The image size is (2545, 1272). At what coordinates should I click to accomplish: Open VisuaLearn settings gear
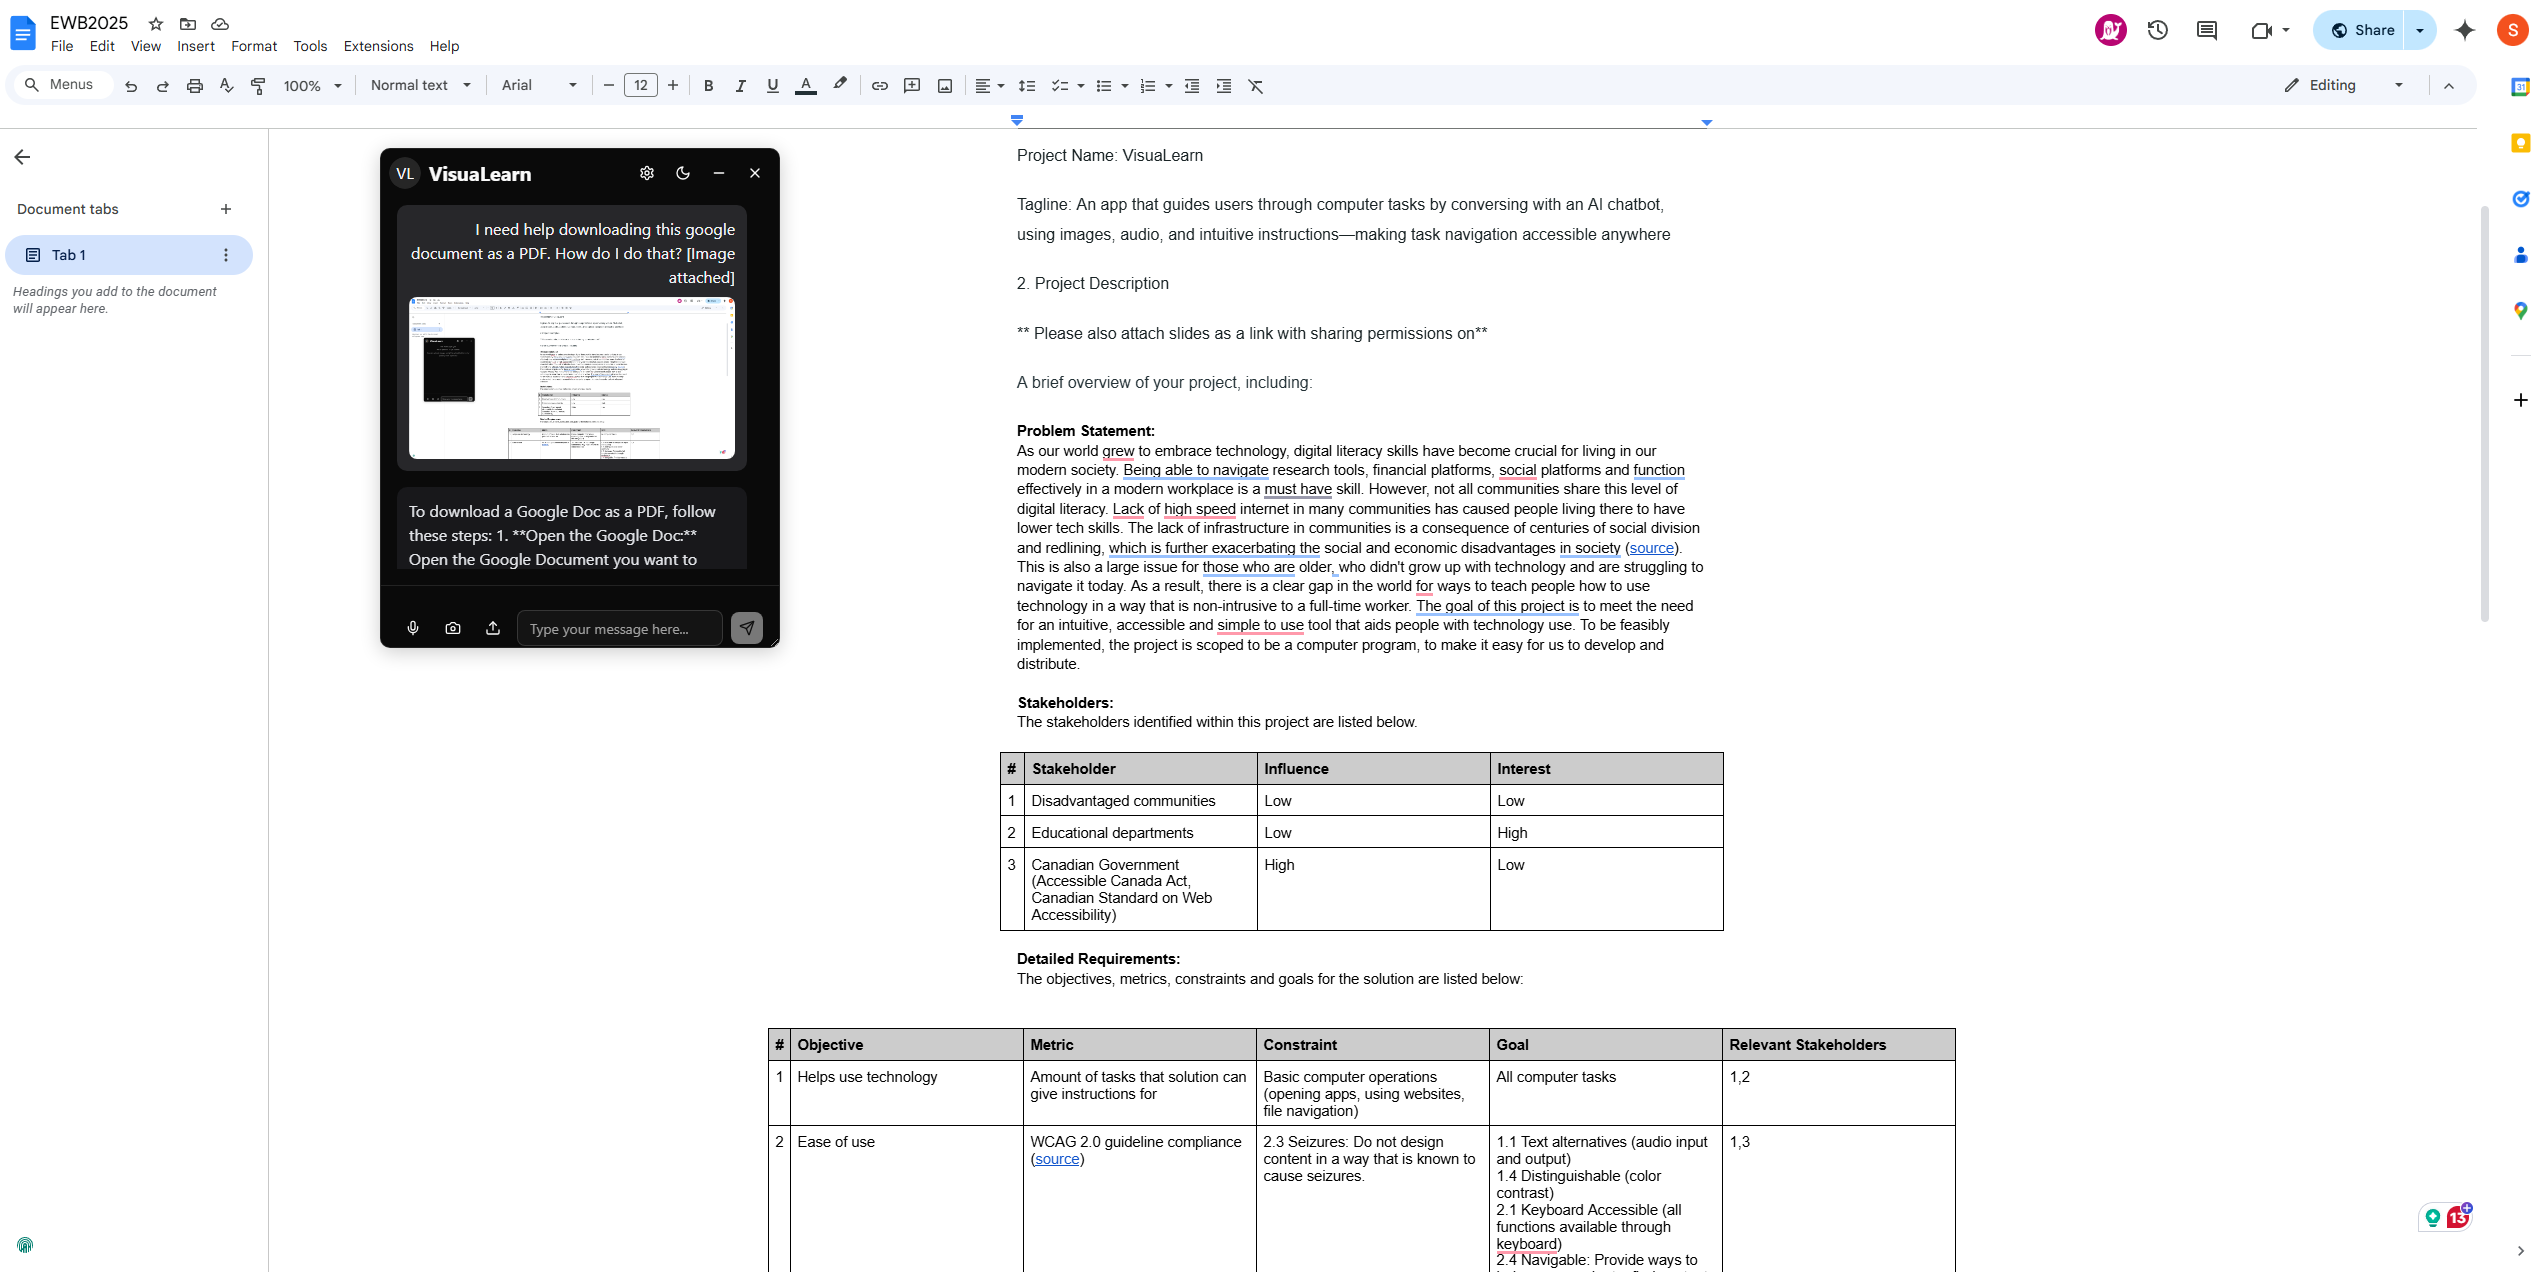point(647,173)
